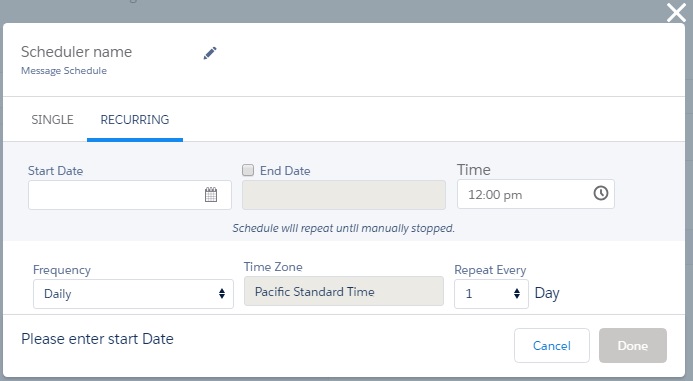Open the Start Date calendar icon
The height and width of the screenshot is (381, 693).
pyautogui.click(x=211, y=194)
